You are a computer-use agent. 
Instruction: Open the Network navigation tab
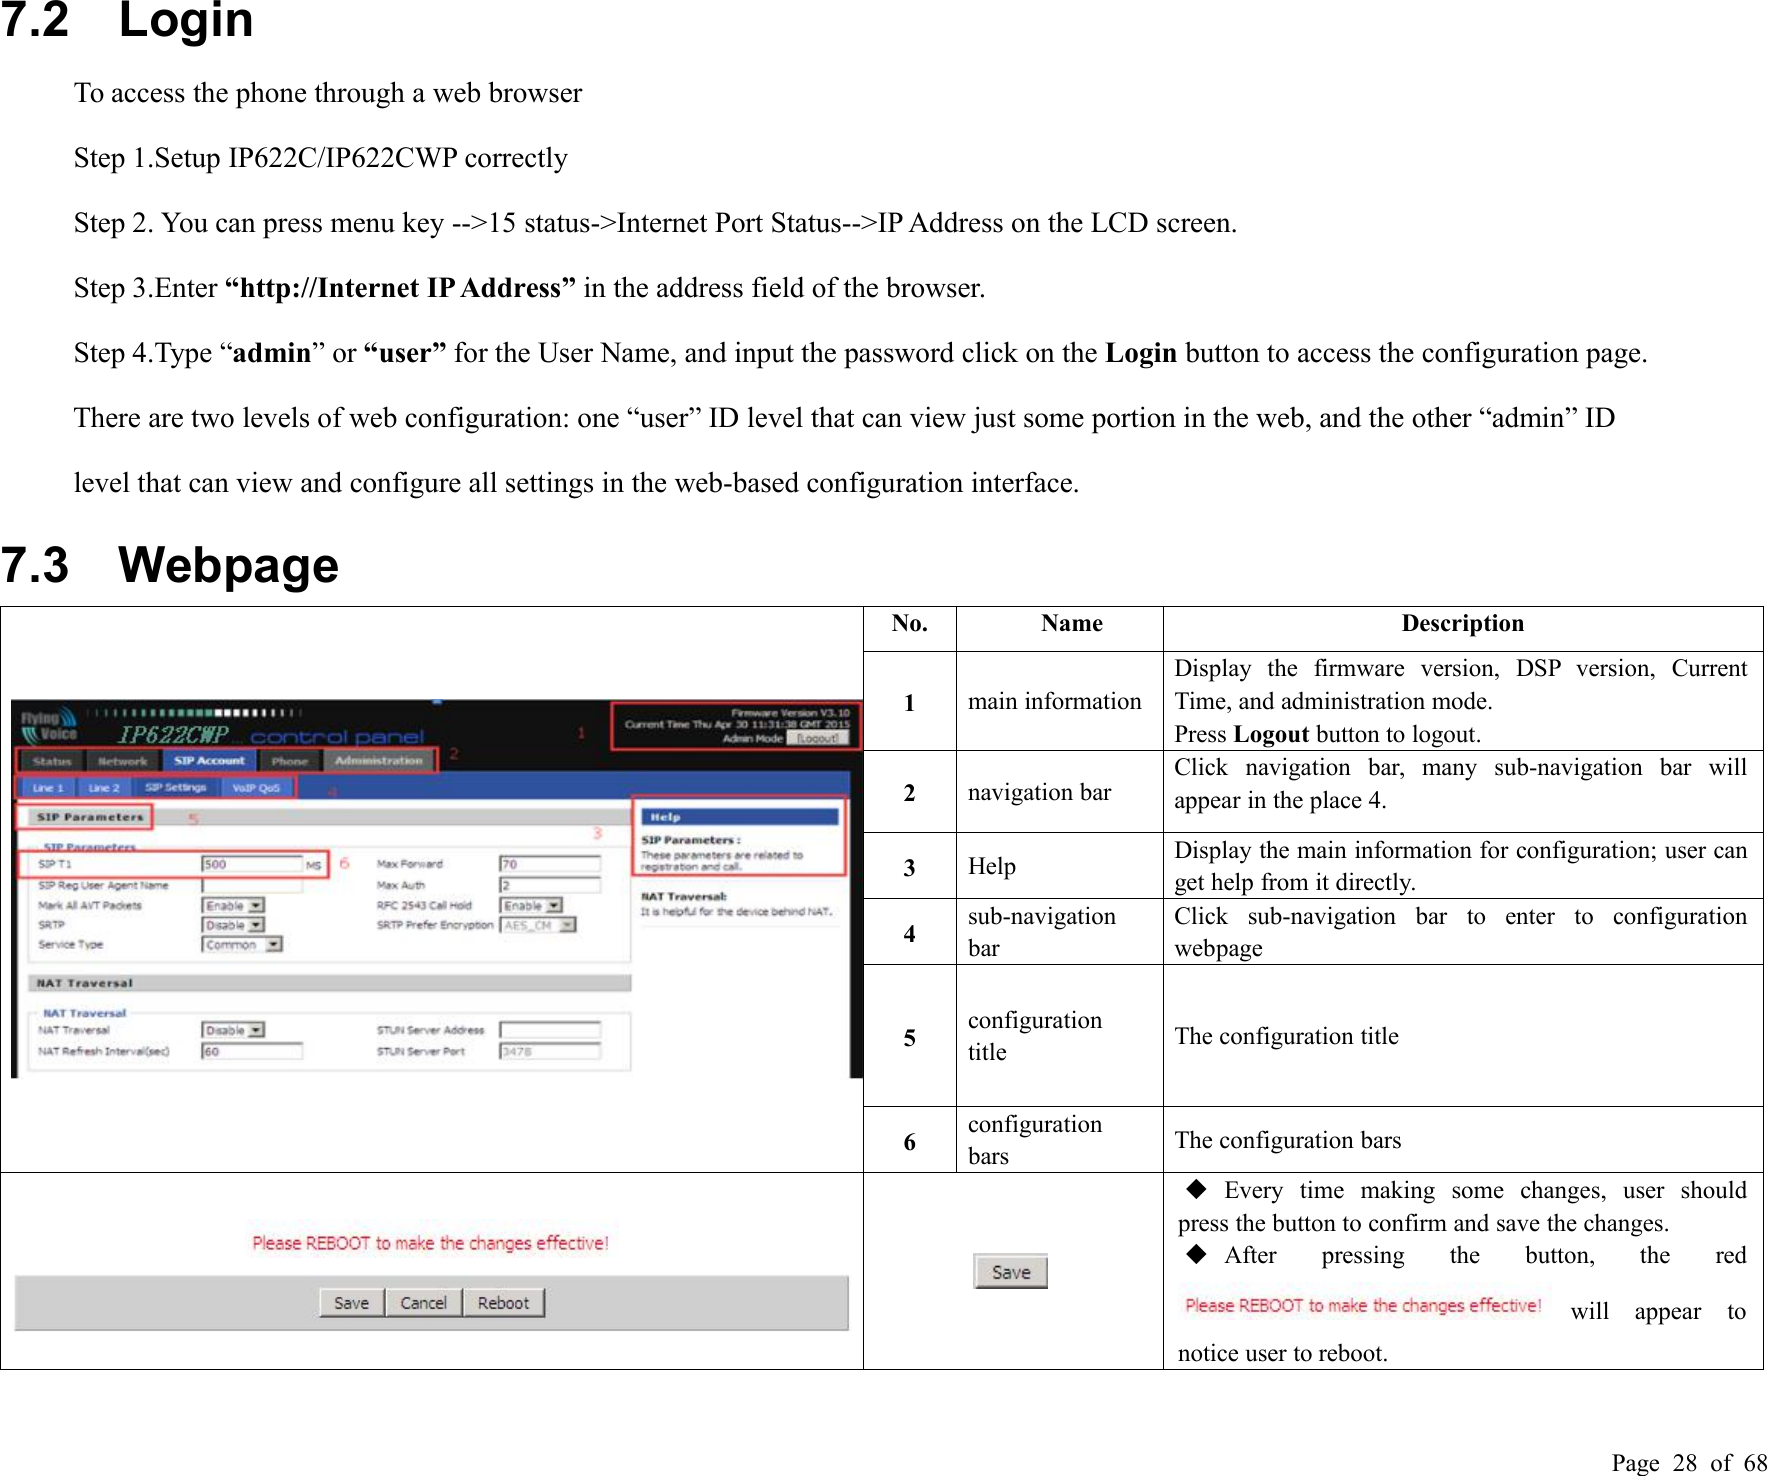[122, 761]
